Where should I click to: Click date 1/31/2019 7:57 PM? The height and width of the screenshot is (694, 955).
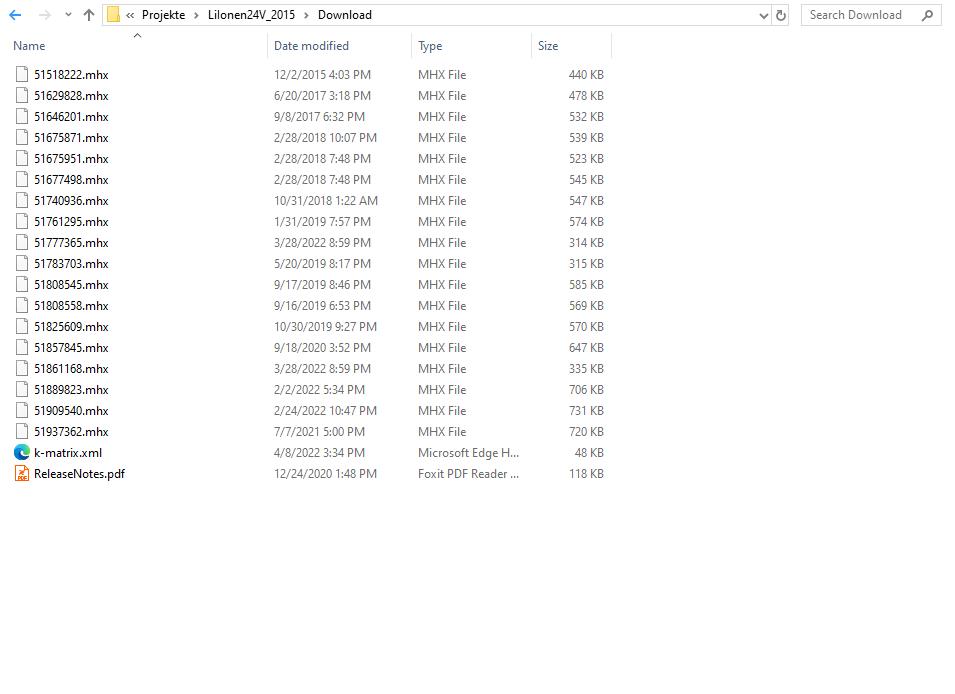[x=322, y=222]
